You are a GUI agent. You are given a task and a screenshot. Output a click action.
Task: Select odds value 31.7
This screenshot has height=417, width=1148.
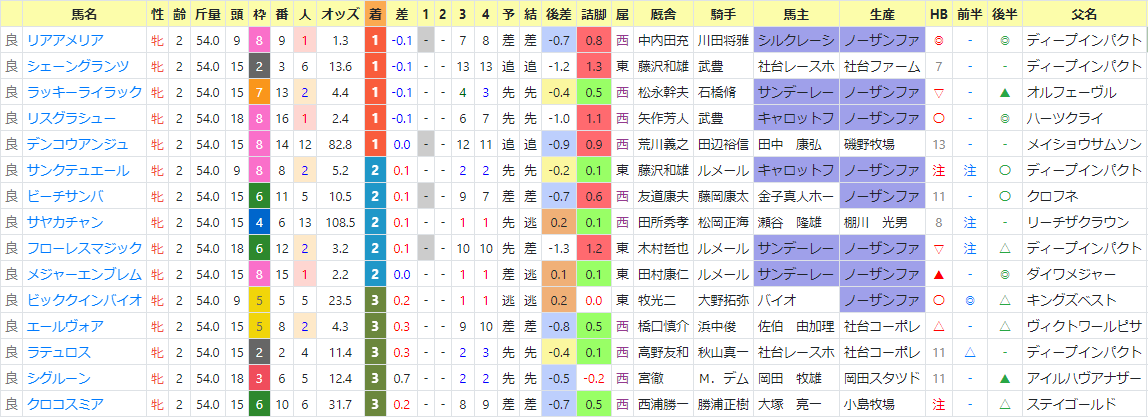tap(340, 404)
